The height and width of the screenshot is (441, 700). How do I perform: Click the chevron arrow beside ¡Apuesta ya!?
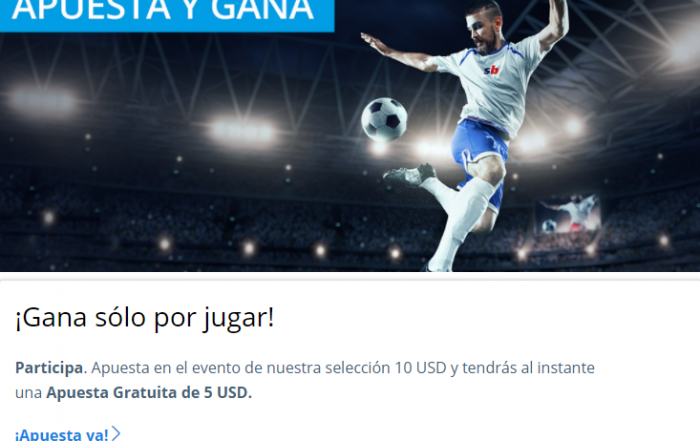coord(116,433)
